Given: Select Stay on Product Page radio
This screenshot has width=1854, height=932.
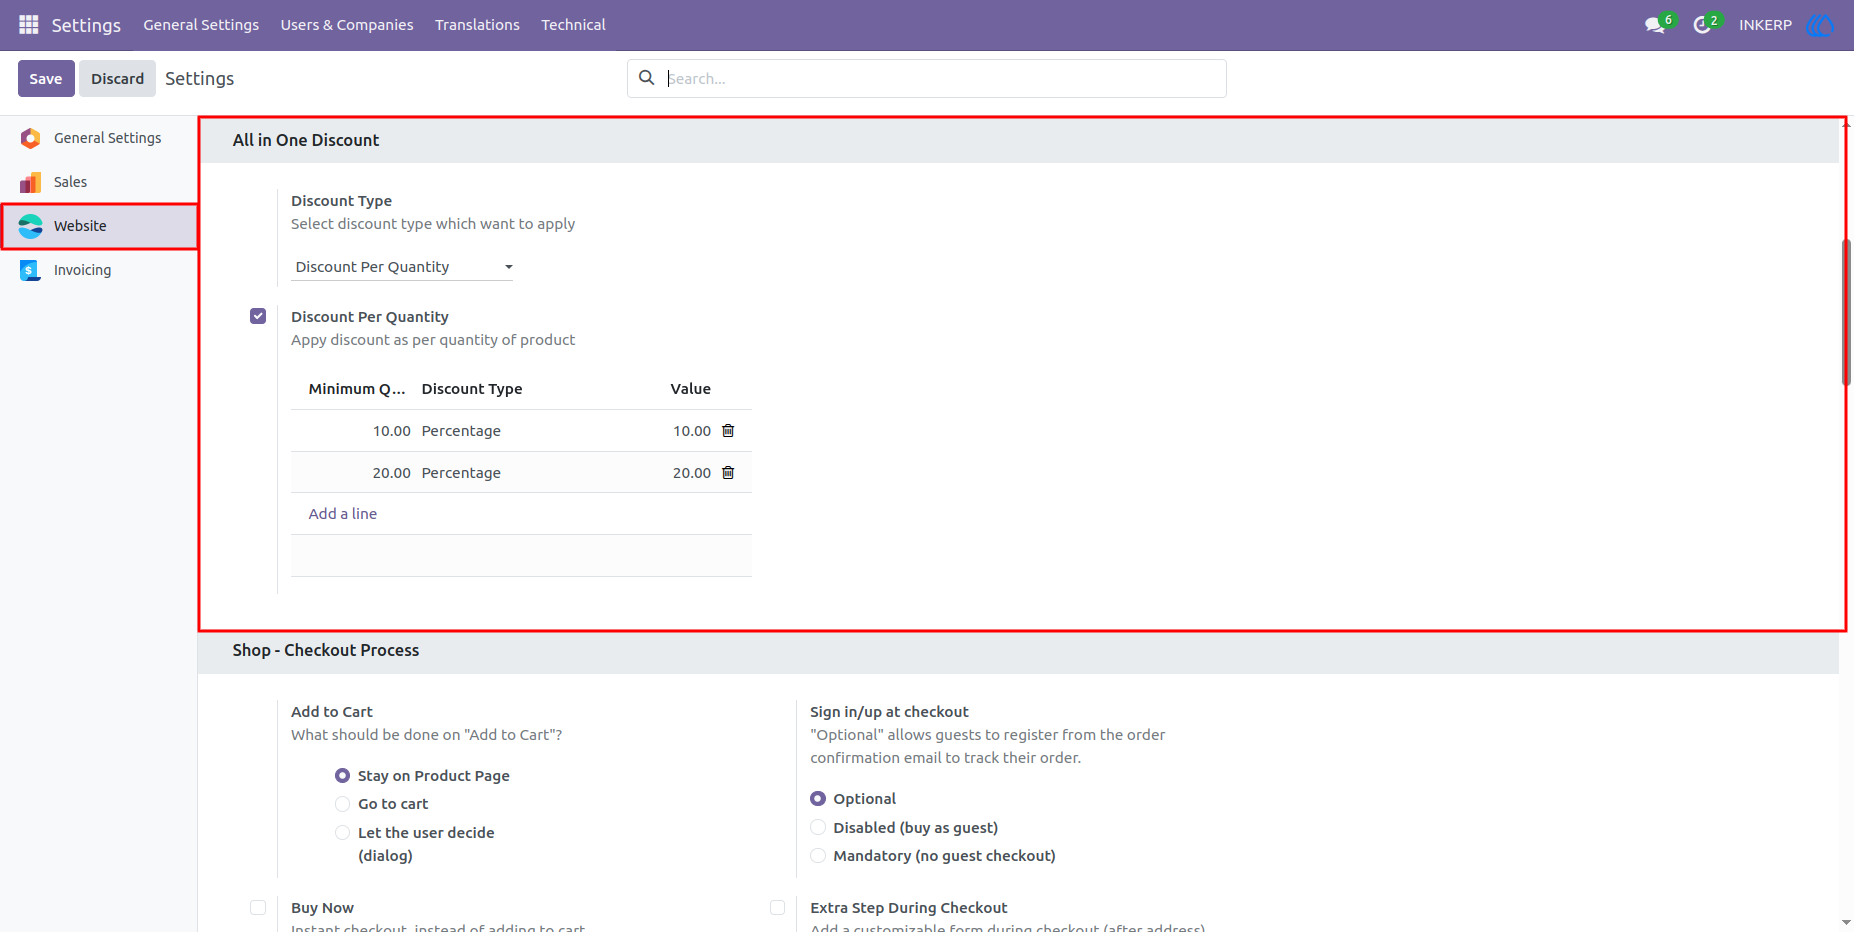Looking at the screenshot, I should point(342,776).
